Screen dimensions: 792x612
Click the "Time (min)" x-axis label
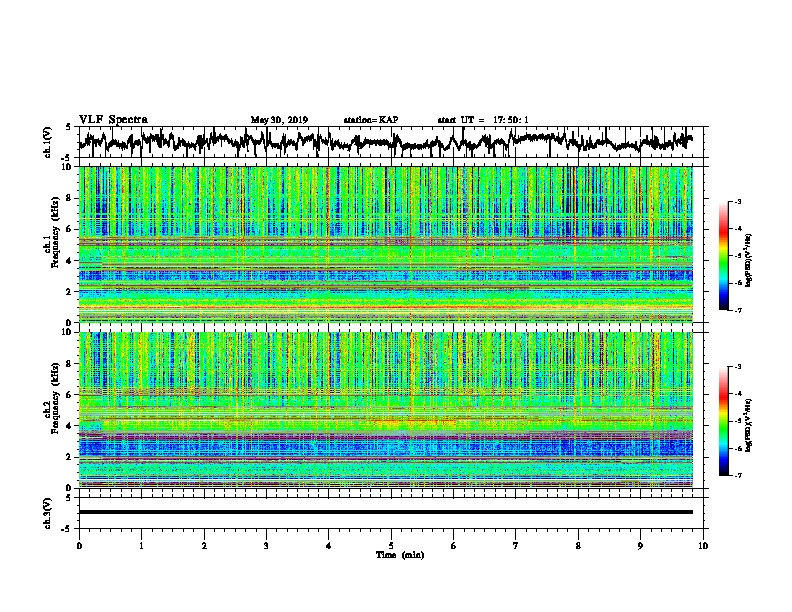pos(400,555)
